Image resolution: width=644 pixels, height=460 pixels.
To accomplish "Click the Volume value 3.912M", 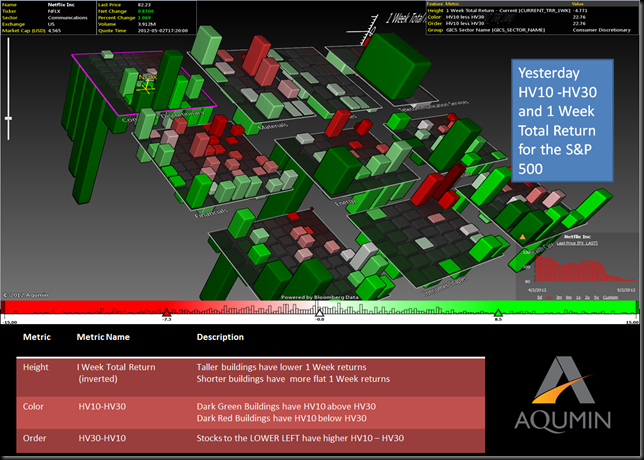I will (146, 24).
